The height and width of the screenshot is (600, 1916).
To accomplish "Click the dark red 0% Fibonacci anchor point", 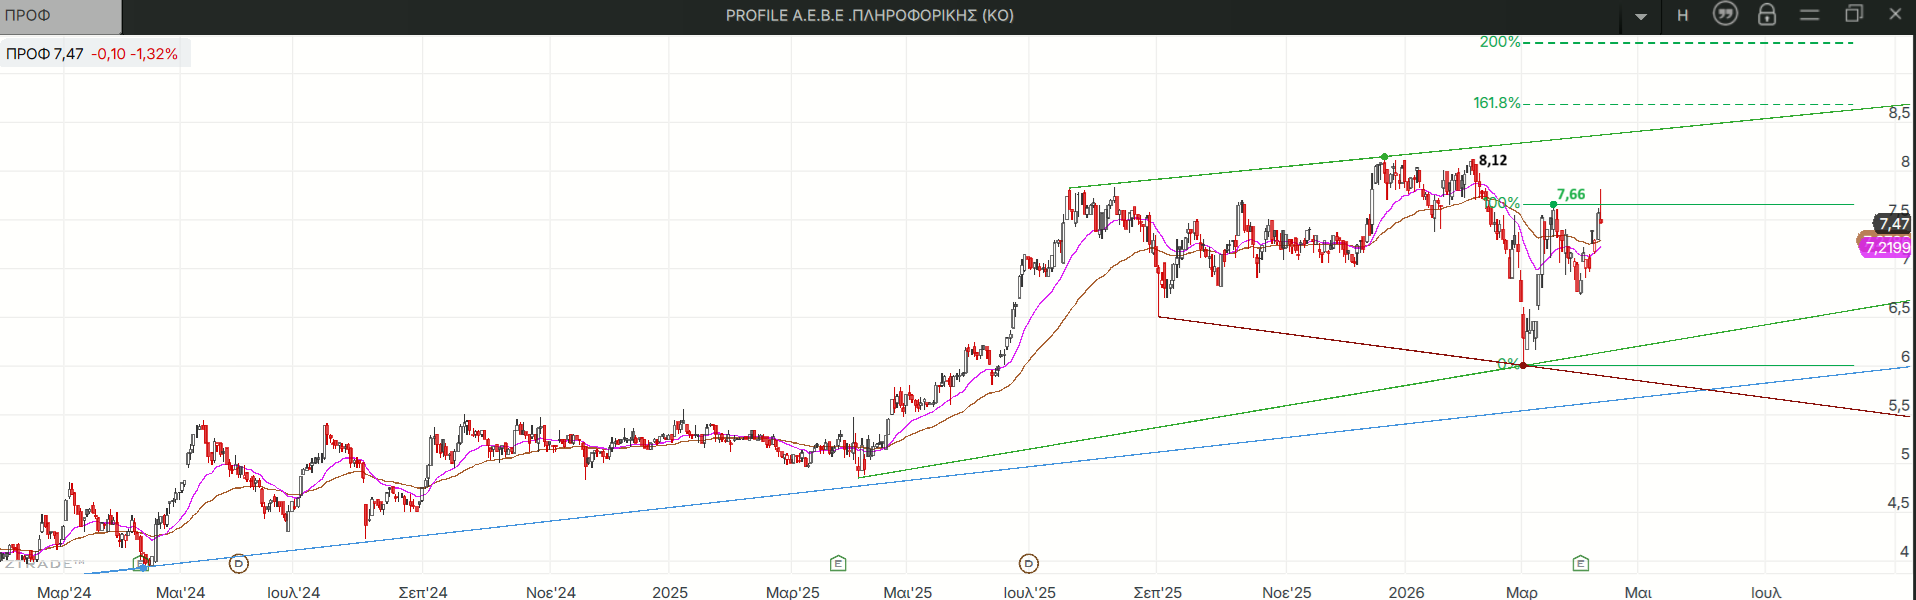I will tap(1523, 365).
